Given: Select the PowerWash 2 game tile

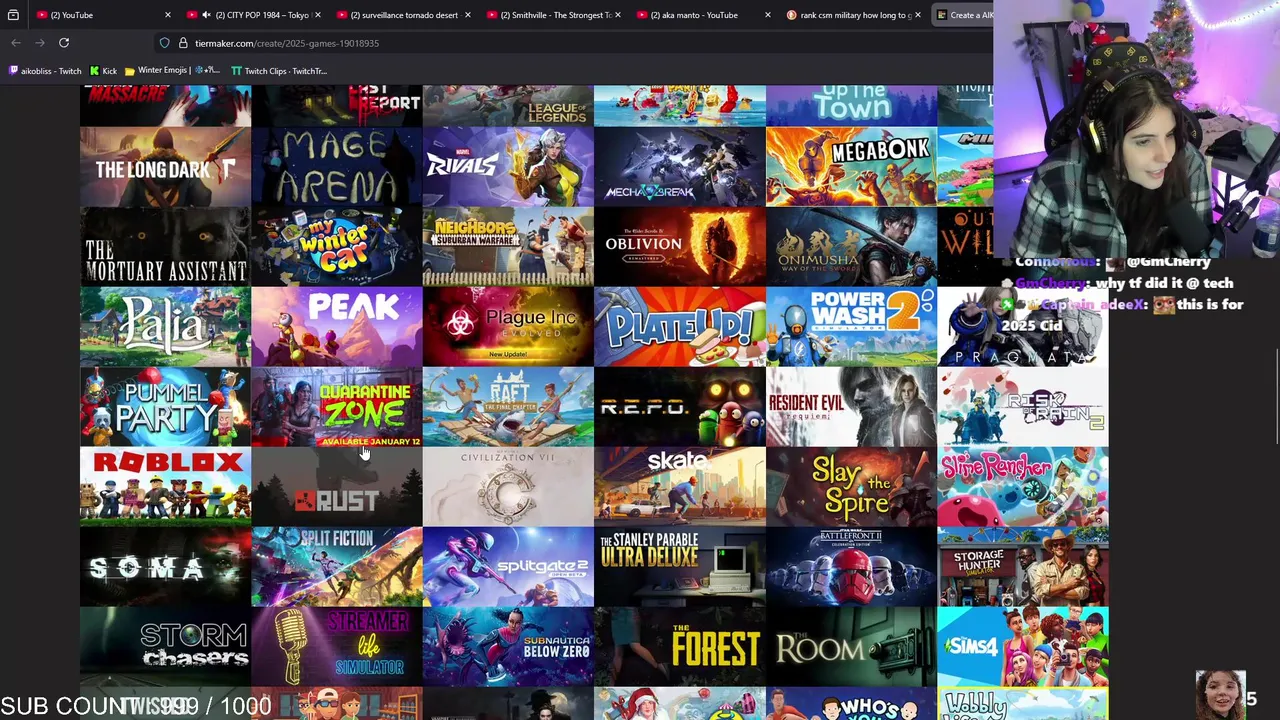Looking at the screenshot, I should point(851,327).
